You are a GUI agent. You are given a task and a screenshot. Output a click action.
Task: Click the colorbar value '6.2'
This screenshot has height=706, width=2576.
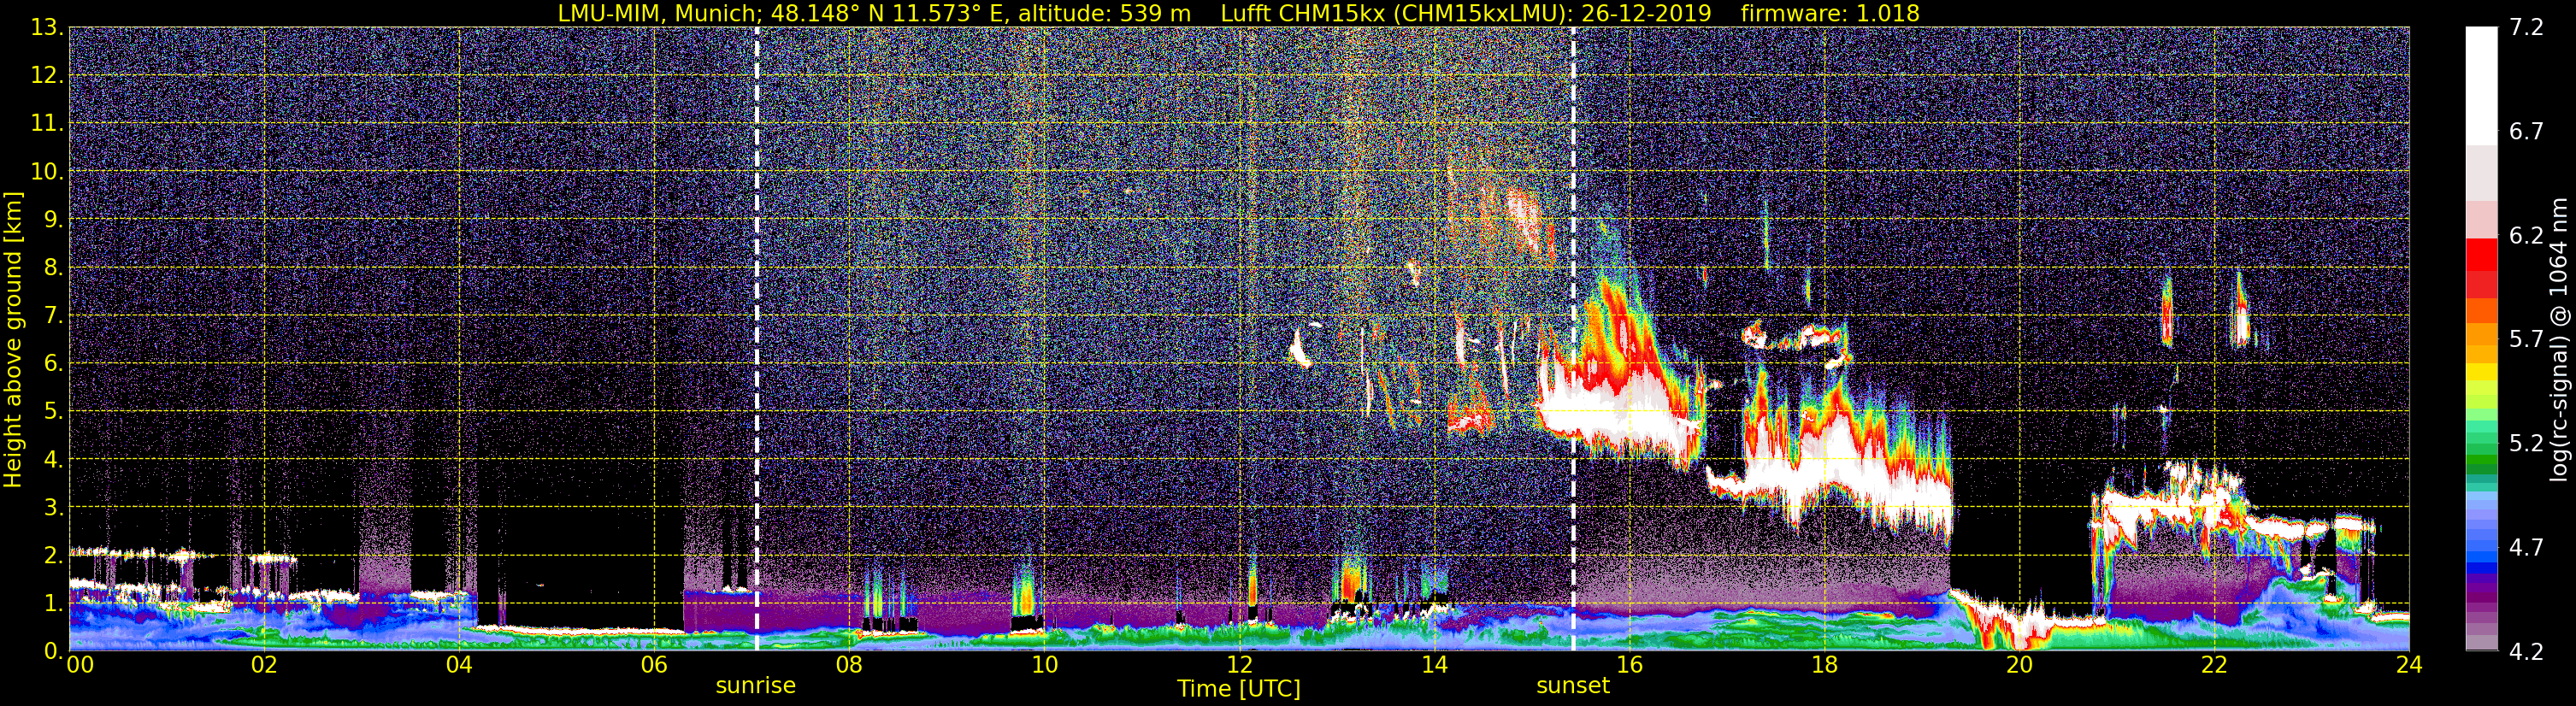click(2526, 236)
